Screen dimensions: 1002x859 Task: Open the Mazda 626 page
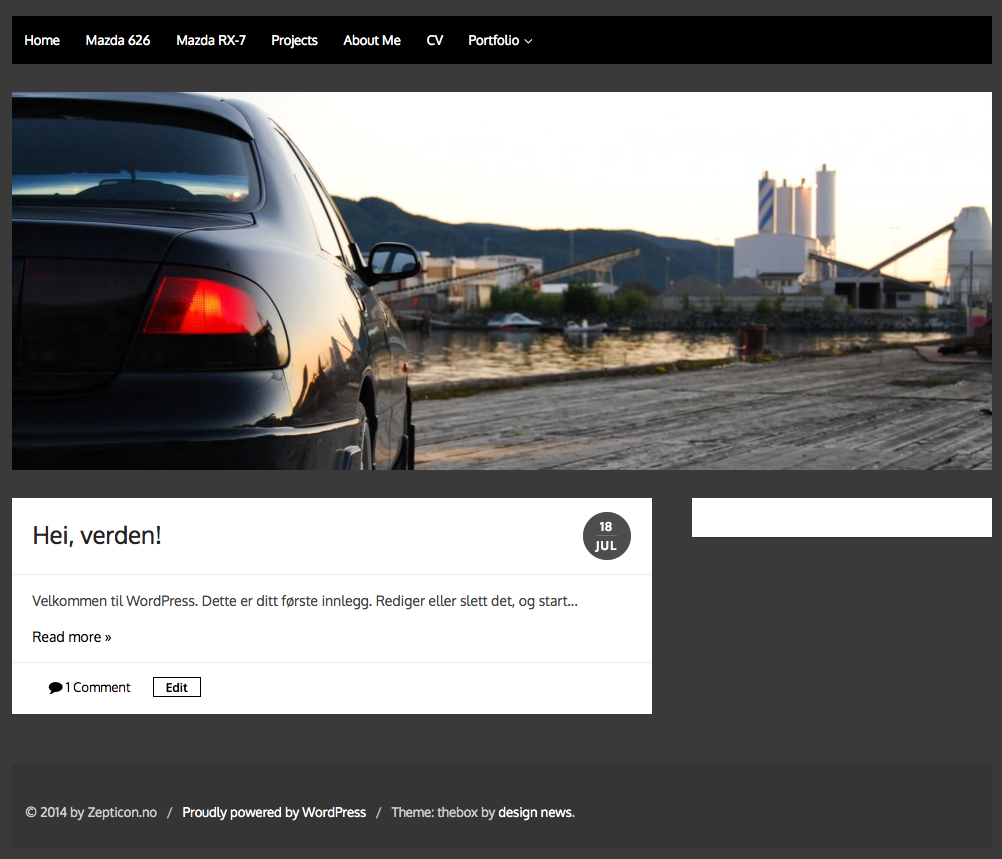pyautogui.click(x=118, y=40)
